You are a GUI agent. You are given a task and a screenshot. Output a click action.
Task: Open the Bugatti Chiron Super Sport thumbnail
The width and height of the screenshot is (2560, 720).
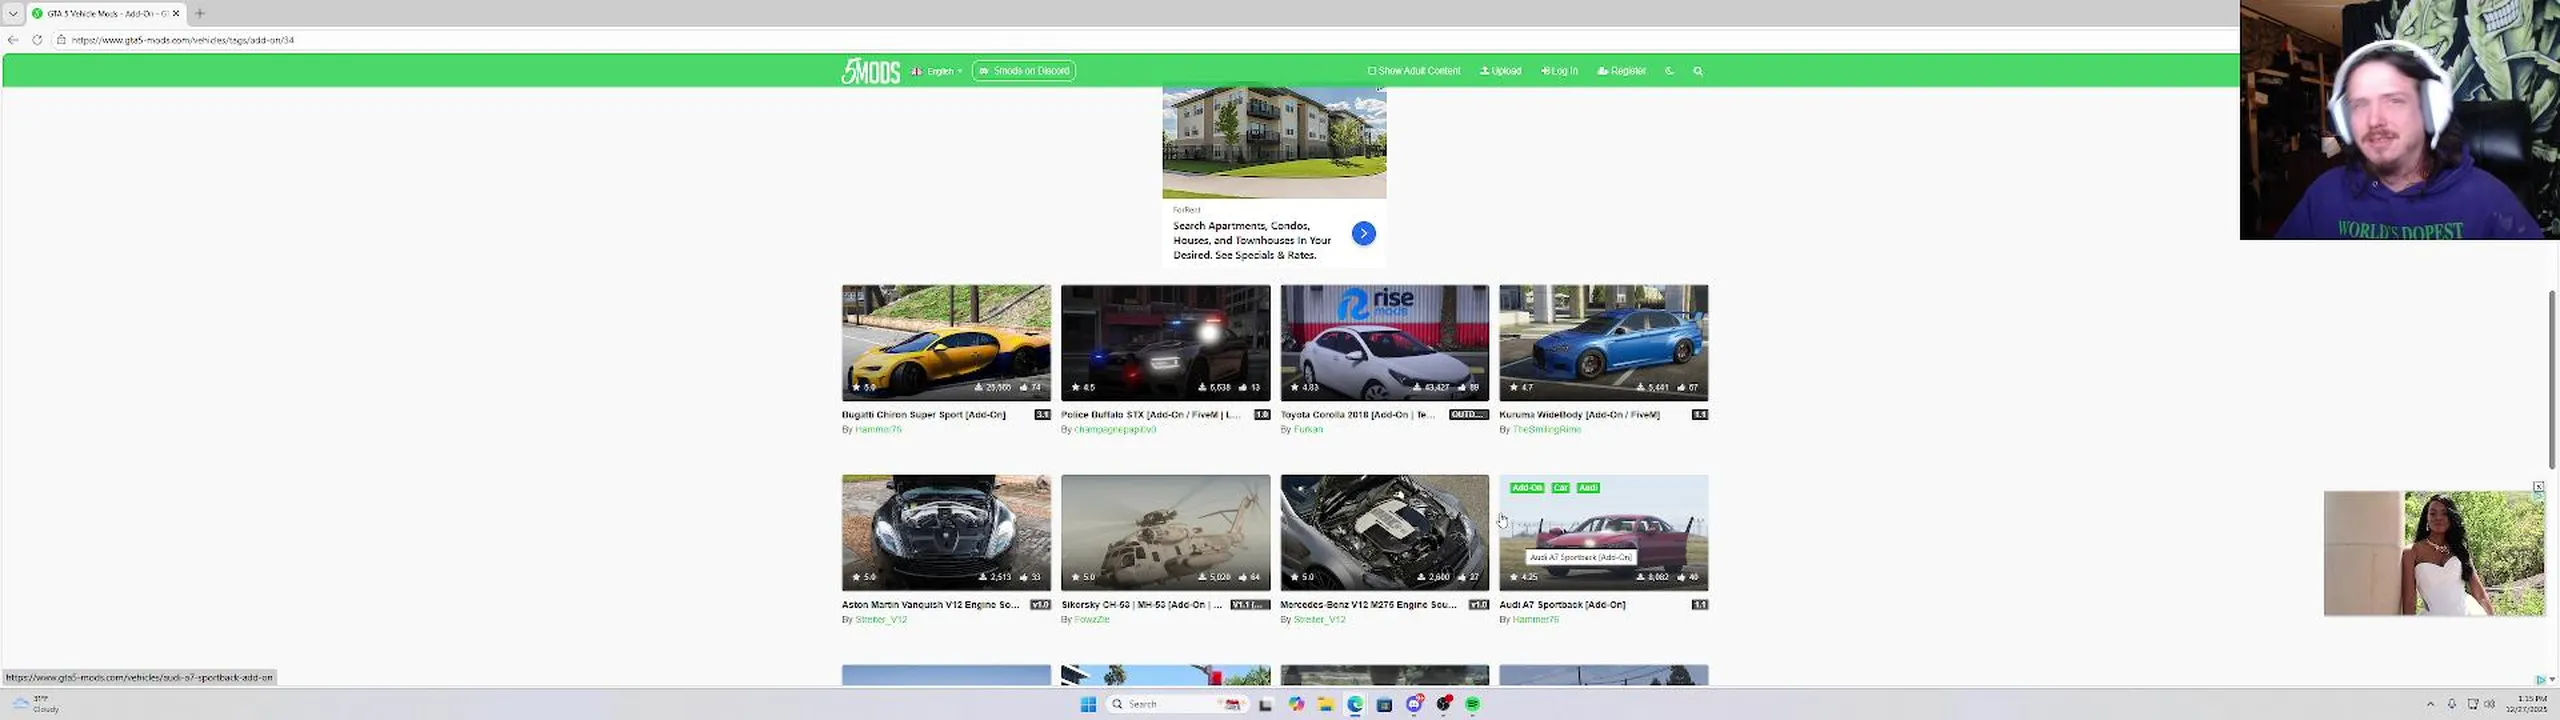pyautogui.click(x=946, y=342)
